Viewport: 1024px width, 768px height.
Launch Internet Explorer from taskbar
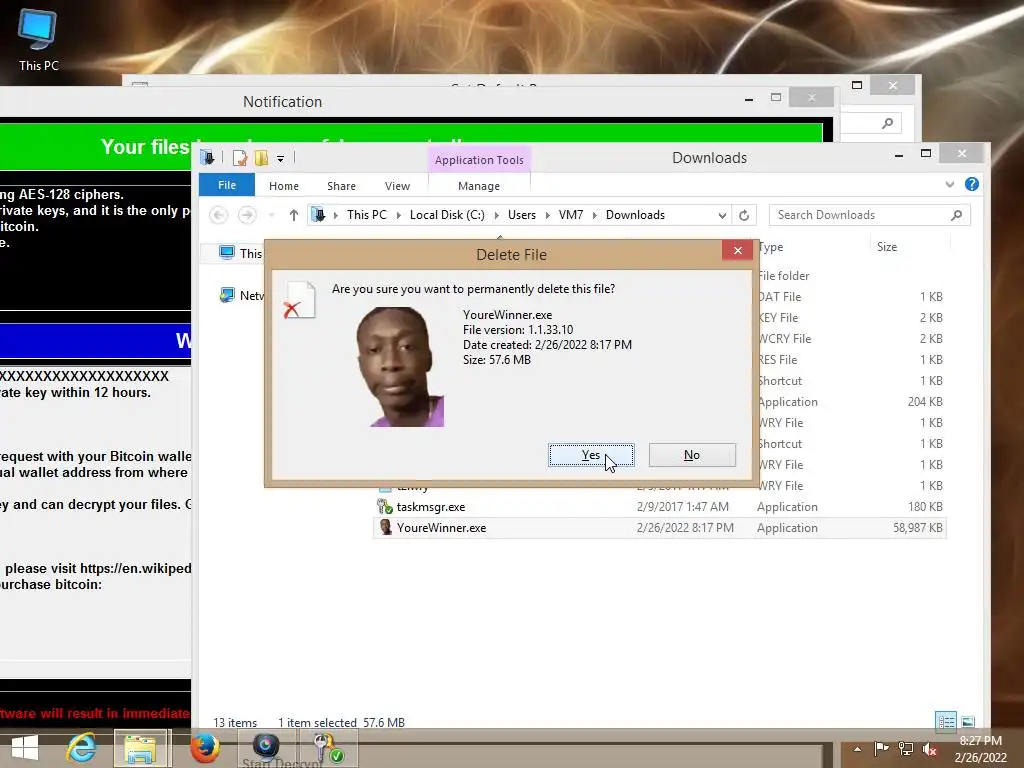click(82, 747)
